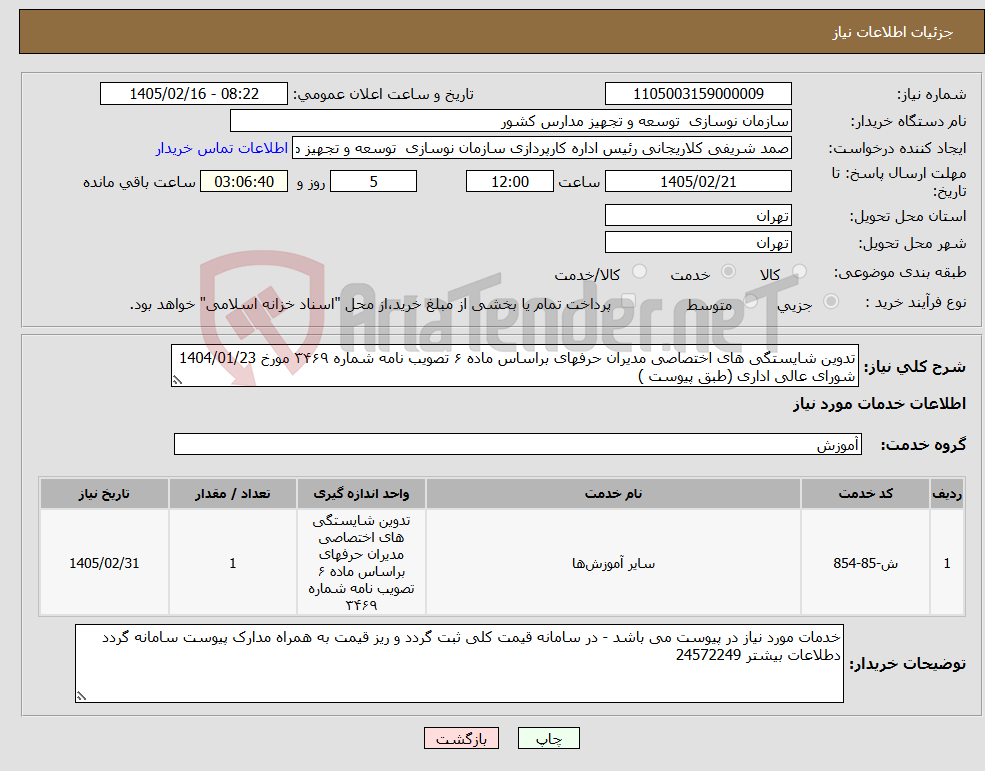Click the remaining time field 03:06:40
Screen dimensions: 985x771
tap(244, 182)
